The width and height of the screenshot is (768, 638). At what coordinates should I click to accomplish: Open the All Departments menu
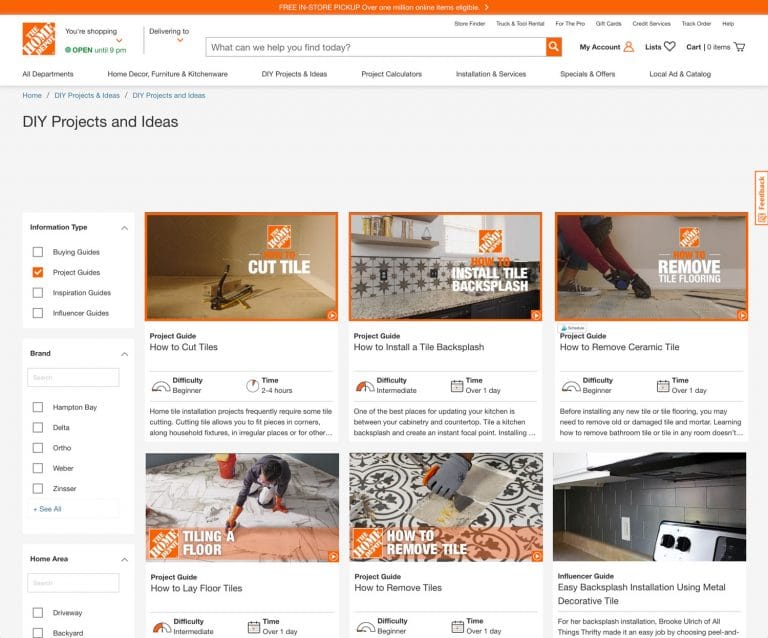(x=48, y=74)
